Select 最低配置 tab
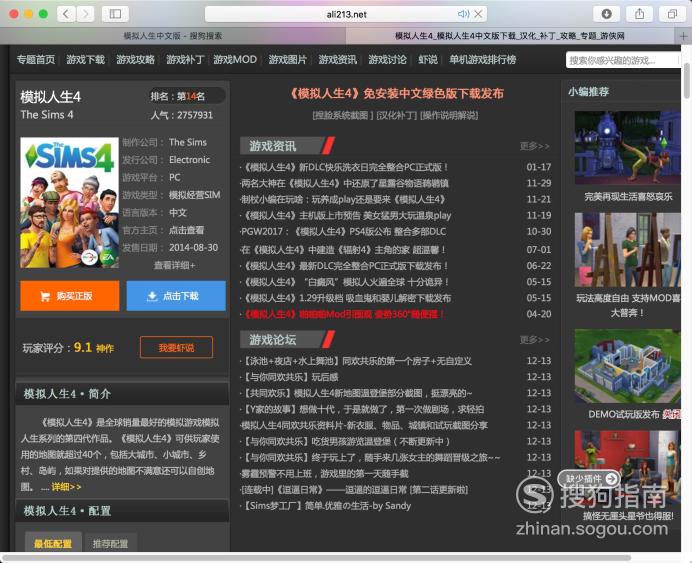692x563 pixels. [x=53, y=544]
